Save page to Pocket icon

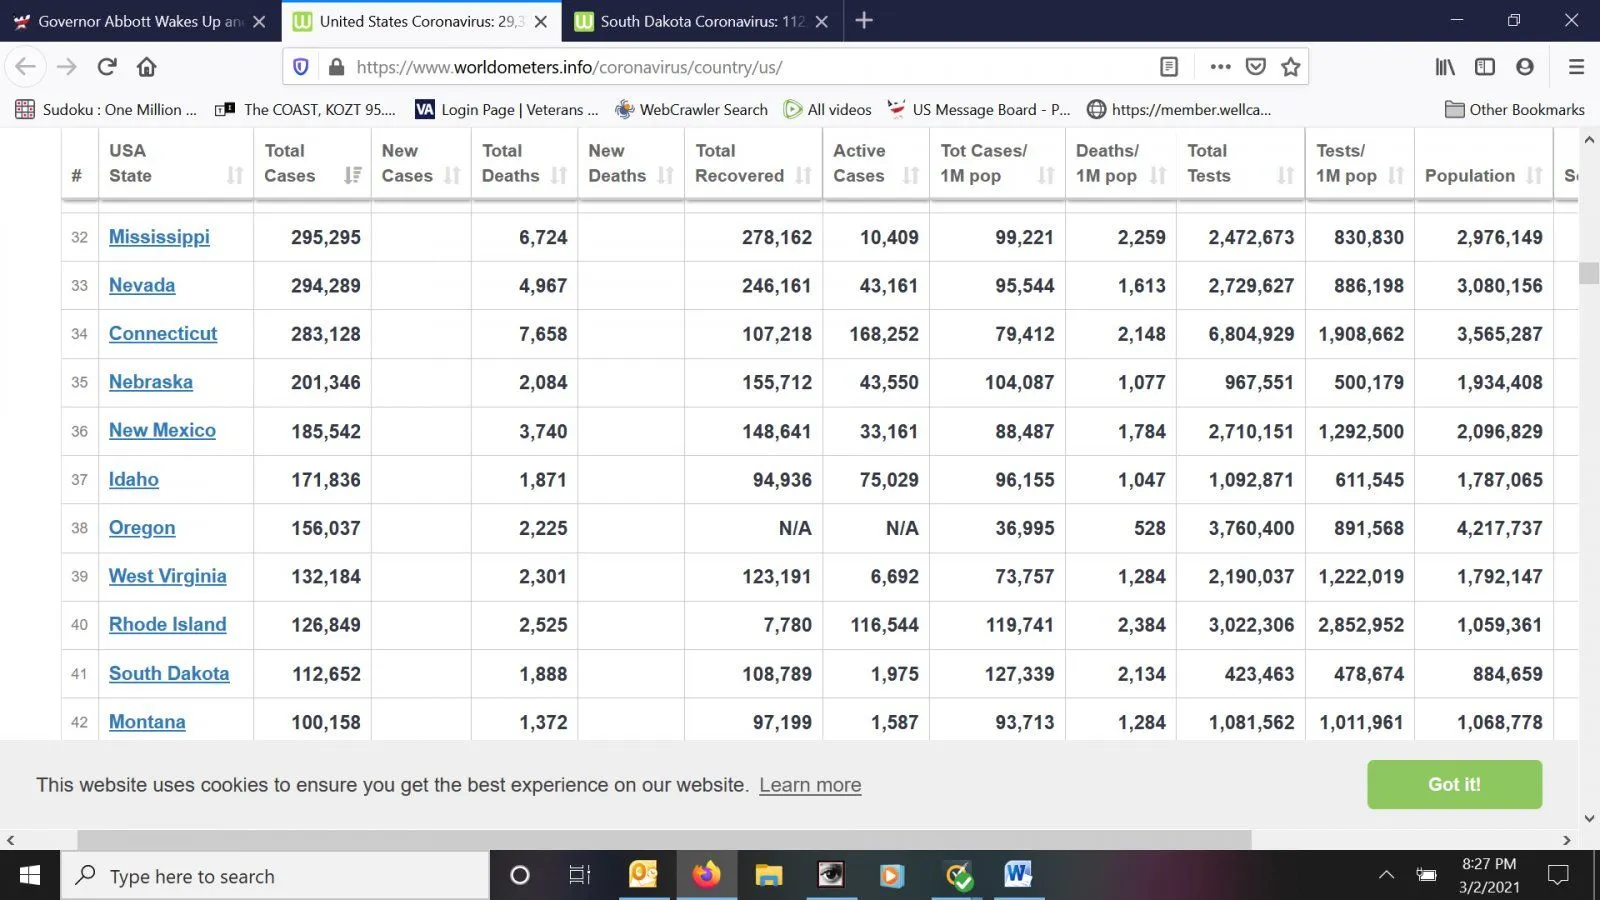tap(1256, 67)
